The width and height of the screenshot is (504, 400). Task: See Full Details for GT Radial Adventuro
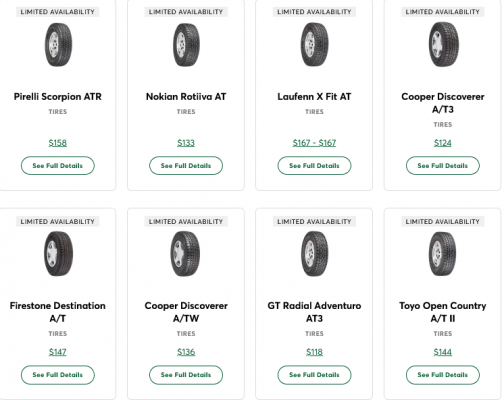pyautogui.click(x=314, y=375)
